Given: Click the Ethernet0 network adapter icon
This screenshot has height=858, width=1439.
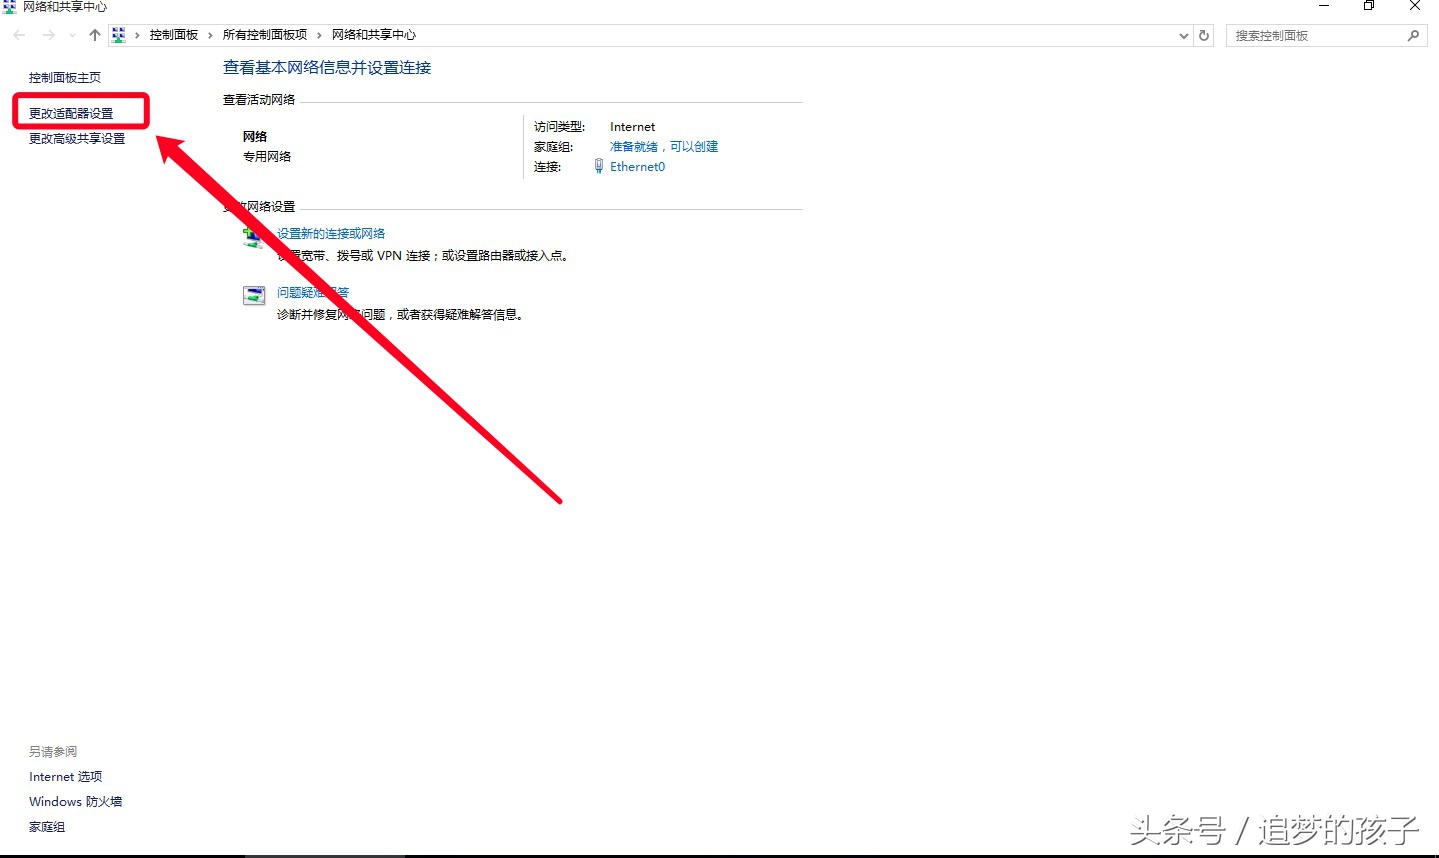Looking at the screenshot, I should pos(599,167).
